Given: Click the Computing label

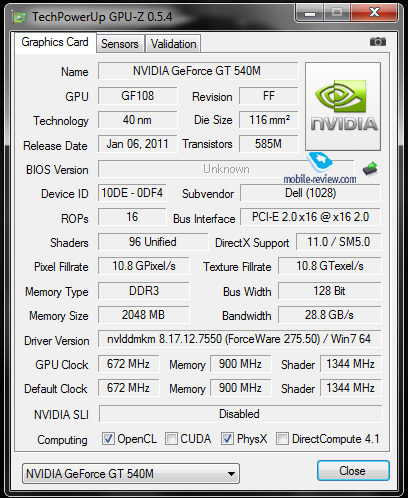Looking at the screenshot, I should [x=63, y=440].
